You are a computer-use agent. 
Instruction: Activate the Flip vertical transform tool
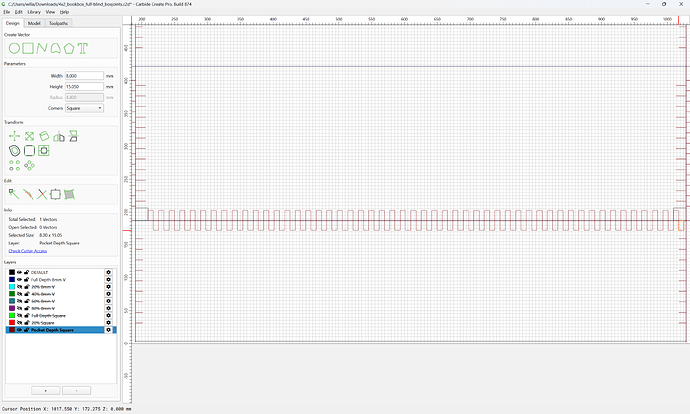tap(73, 136)
